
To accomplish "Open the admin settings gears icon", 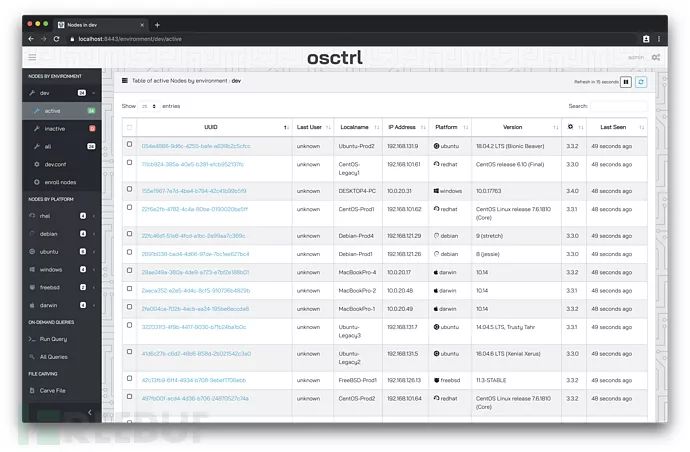I will (656, 57).
